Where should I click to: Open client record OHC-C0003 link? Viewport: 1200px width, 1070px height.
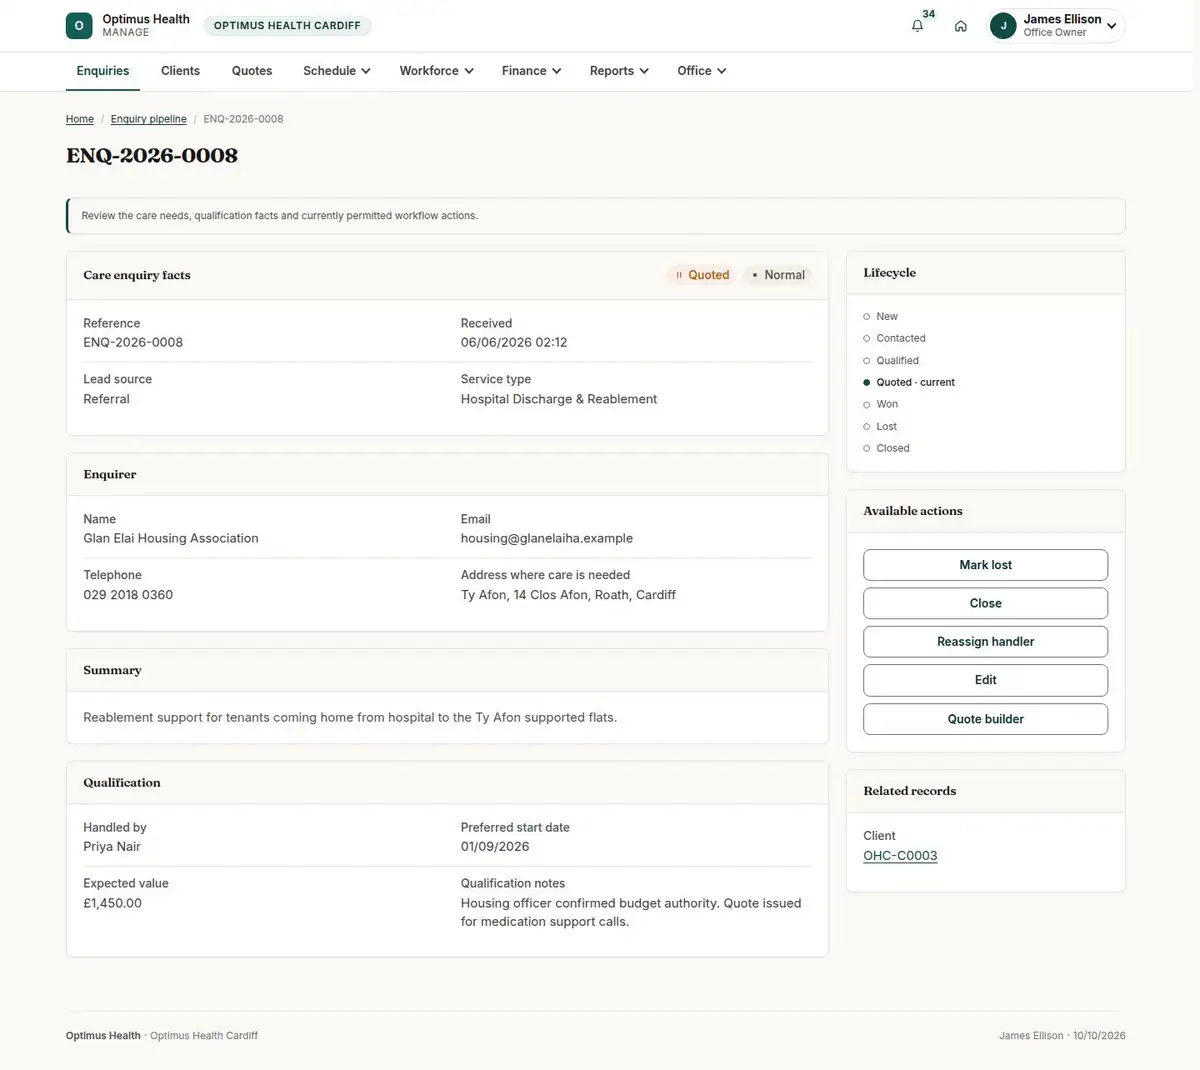(x=900, y=856)
